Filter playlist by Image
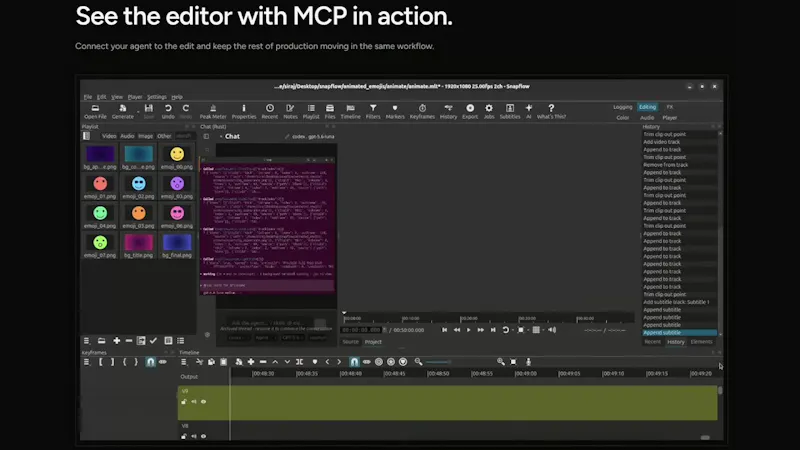 coord(145,136)
